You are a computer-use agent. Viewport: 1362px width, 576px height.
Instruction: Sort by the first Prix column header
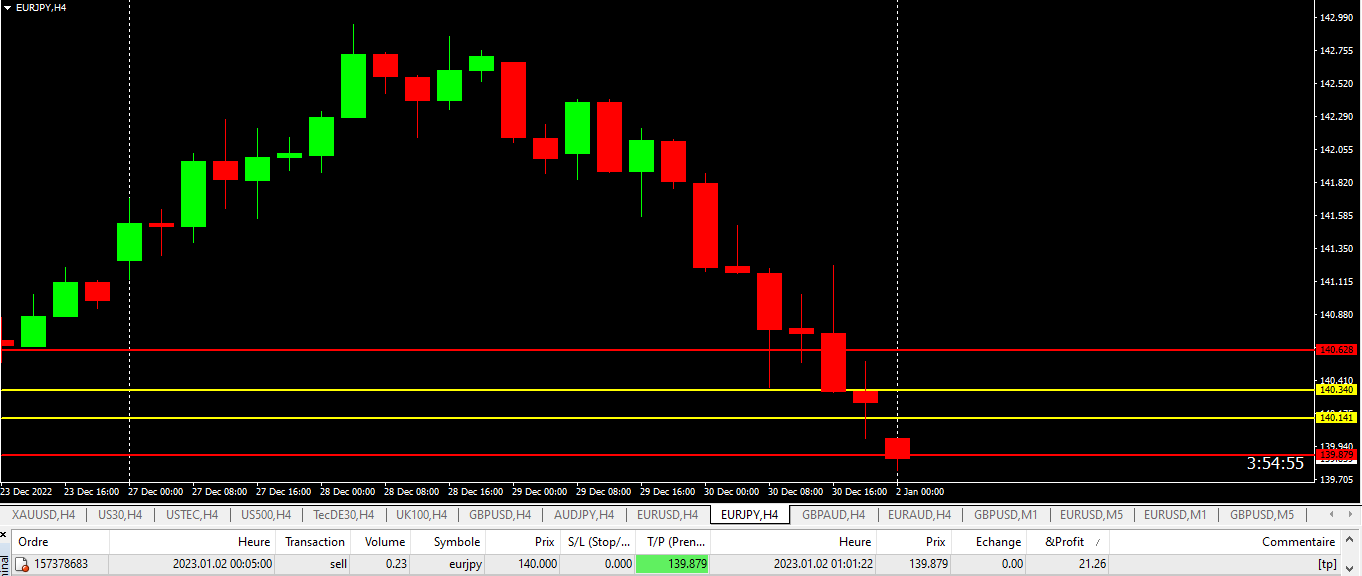(x=523, y=541)
